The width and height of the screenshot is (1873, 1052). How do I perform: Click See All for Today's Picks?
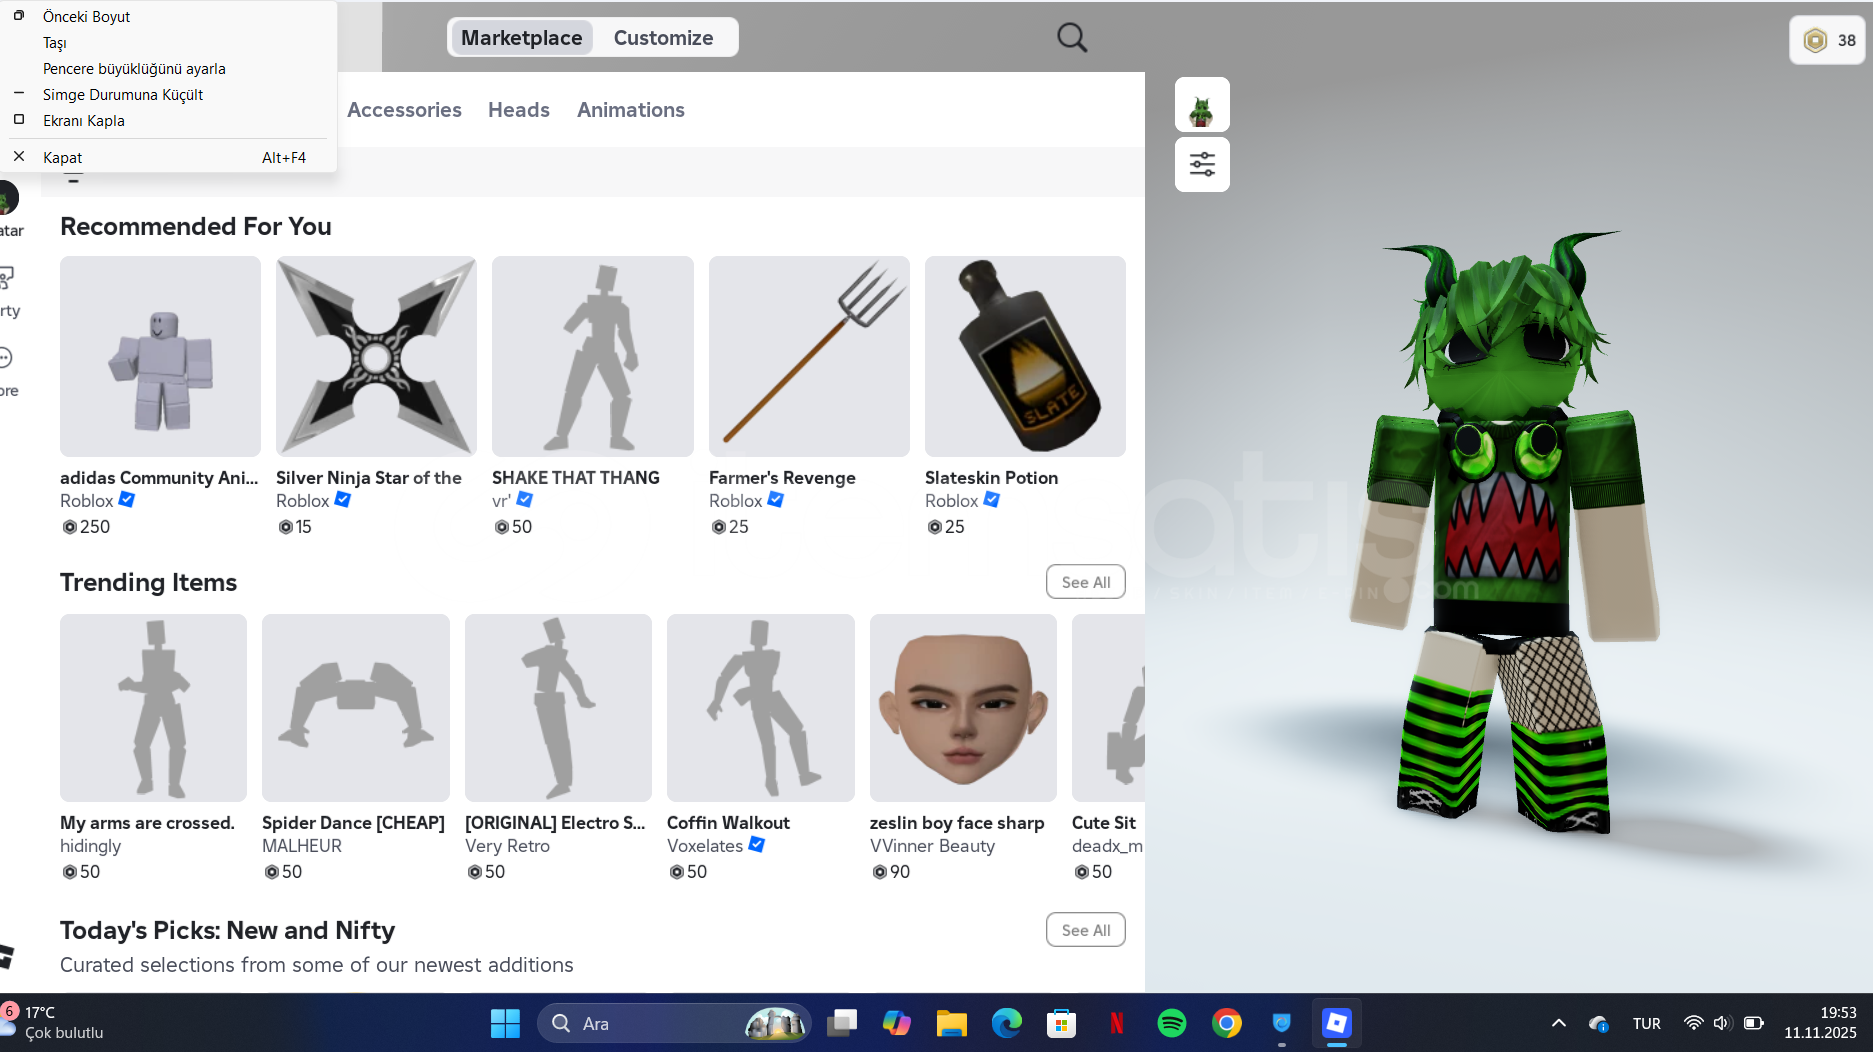[x=1086, y=930]
